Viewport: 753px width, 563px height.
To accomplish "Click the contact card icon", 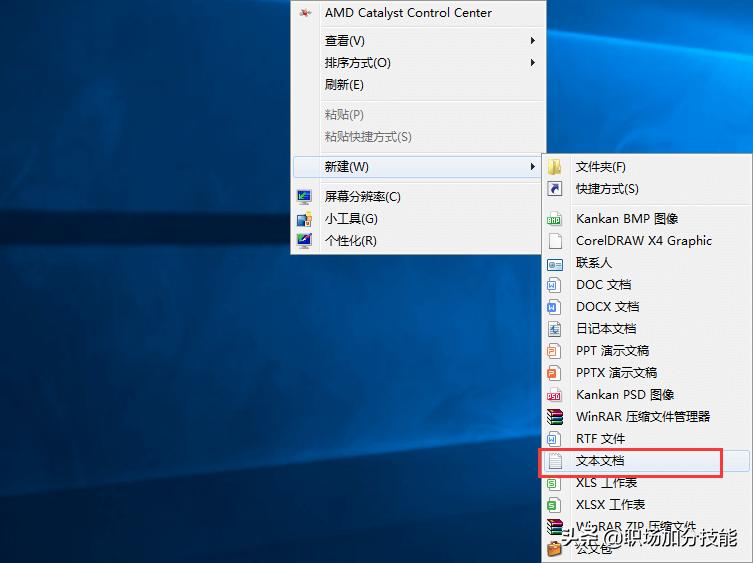I will [555, 264].
